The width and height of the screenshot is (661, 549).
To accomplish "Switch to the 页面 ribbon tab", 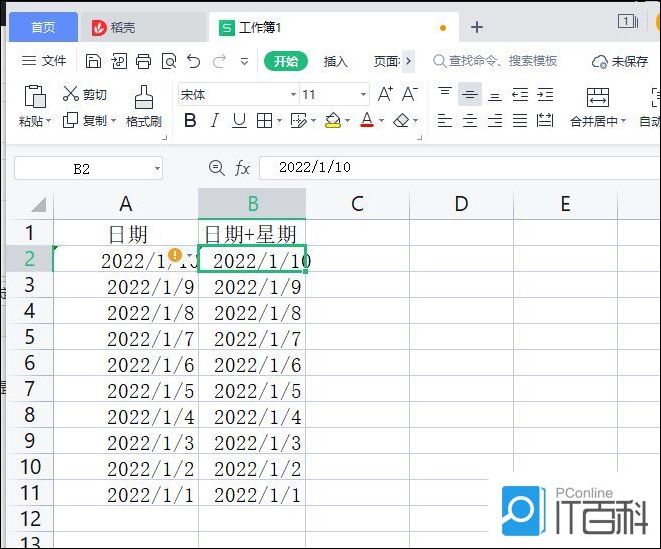I will pos(387,62).
